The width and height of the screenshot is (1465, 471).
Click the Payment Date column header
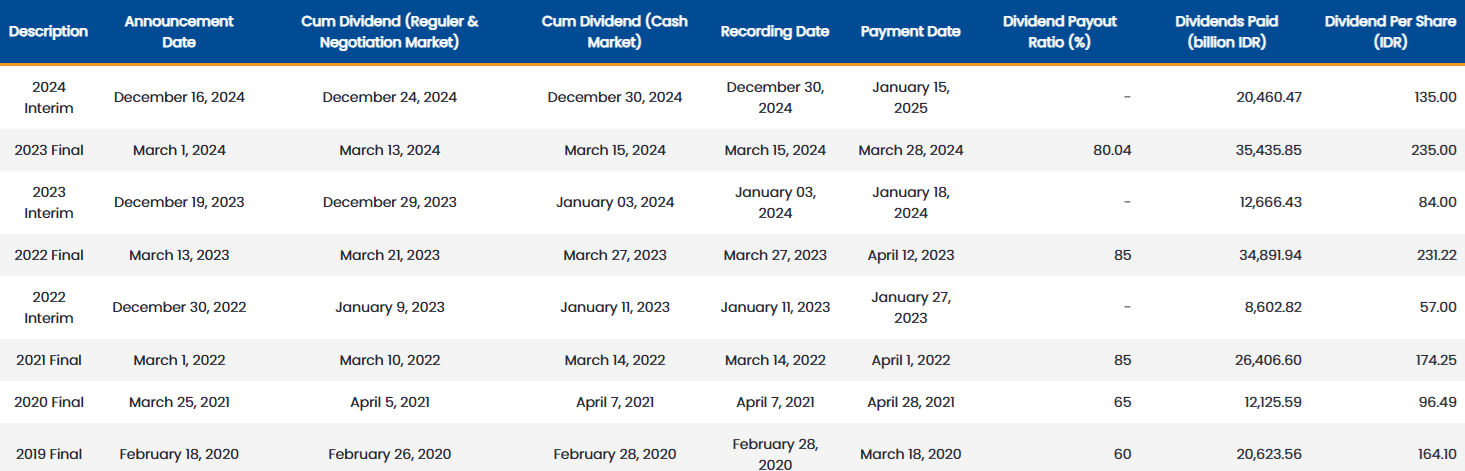(911, 31)
